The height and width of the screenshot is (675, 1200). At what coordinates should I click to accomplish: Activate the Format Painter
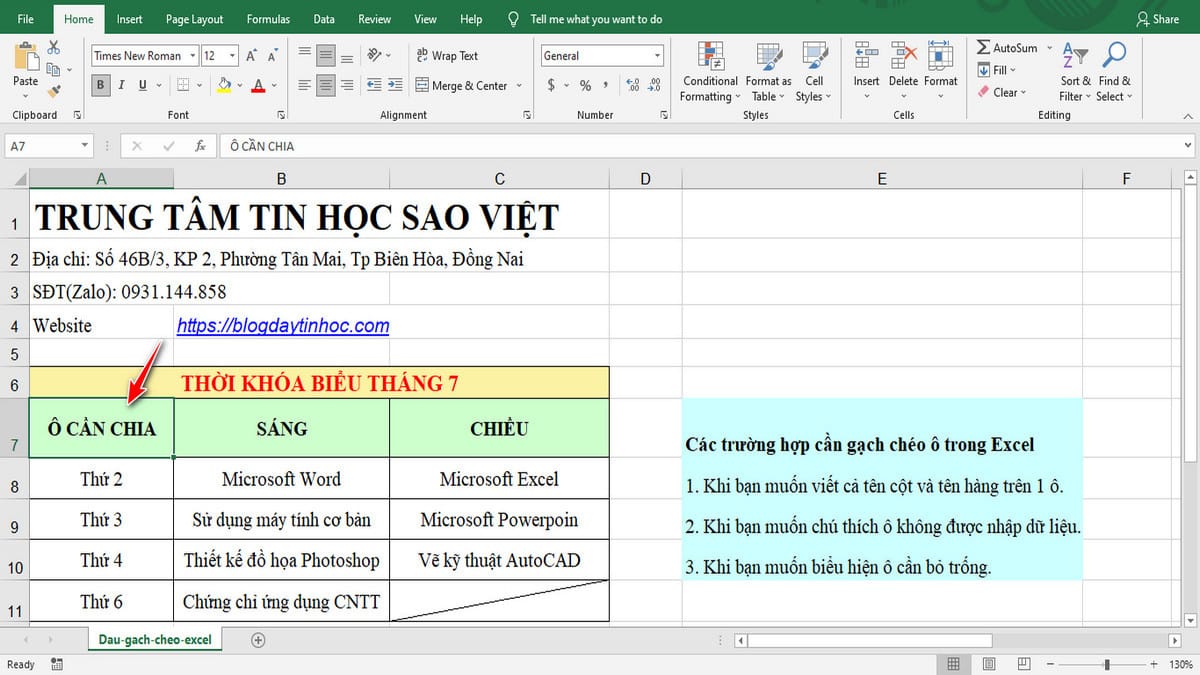(57, 92)
